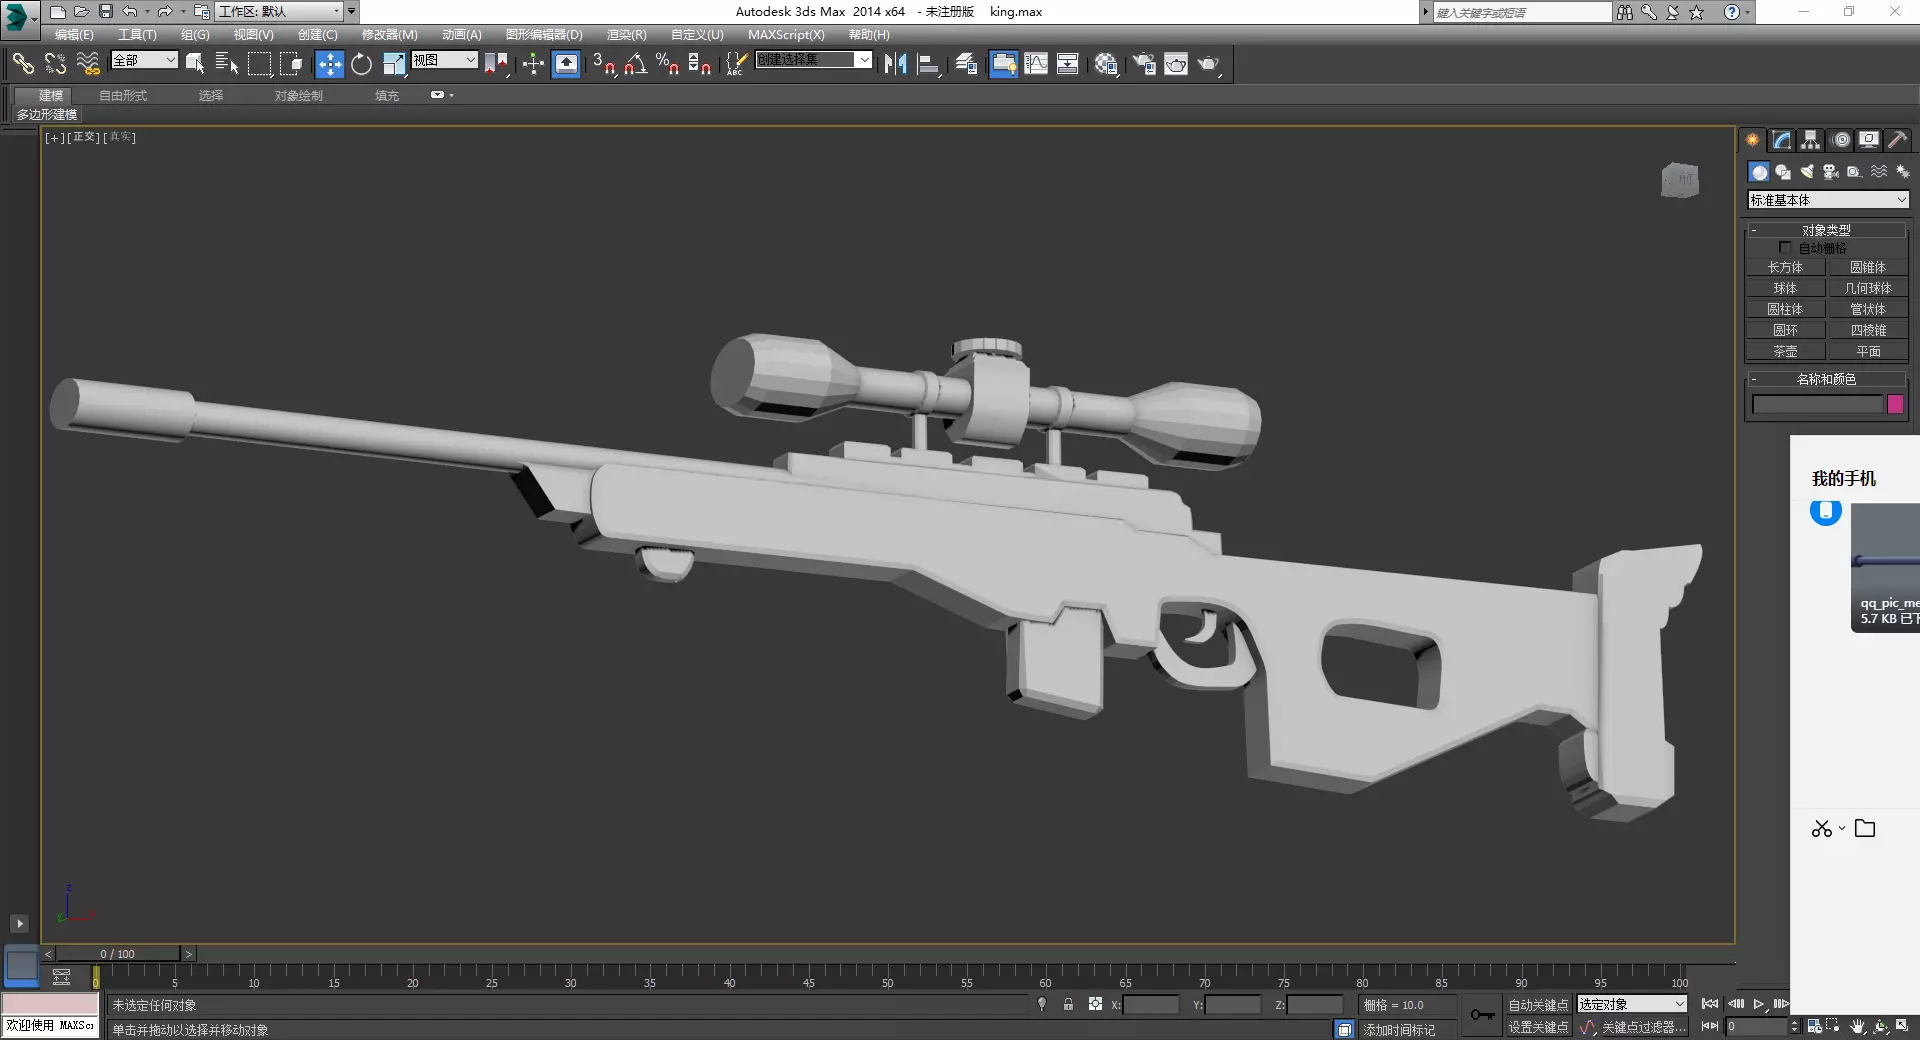Toggle keyboard shortcut override button

[x=566, y=64]
